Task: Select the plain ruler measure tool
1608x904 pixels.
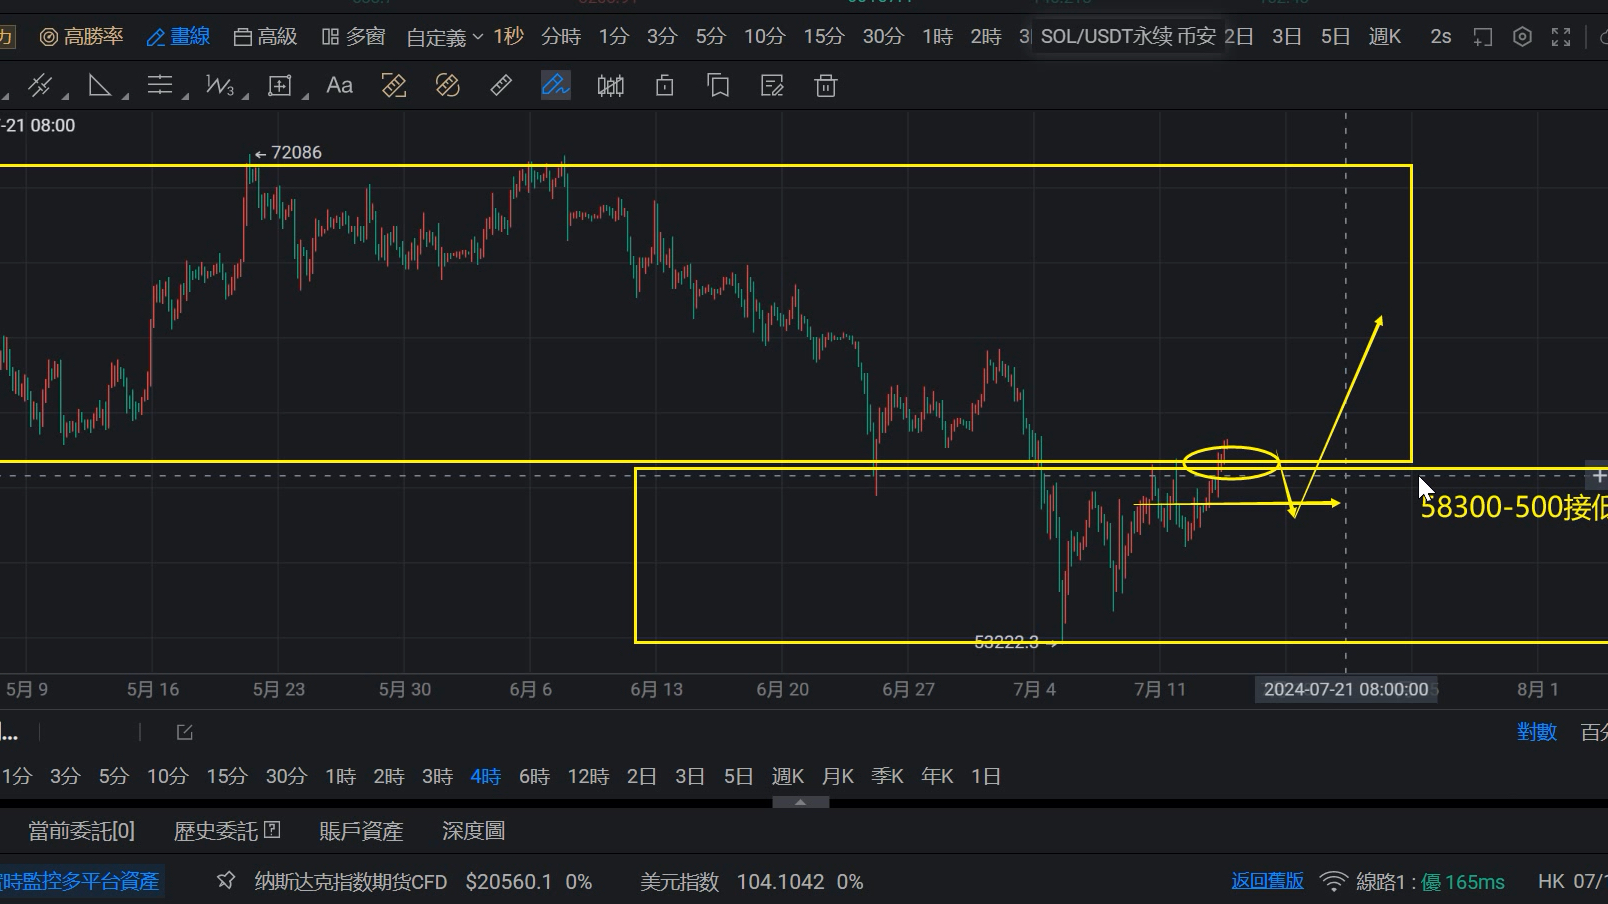Action: coord(501,86)
